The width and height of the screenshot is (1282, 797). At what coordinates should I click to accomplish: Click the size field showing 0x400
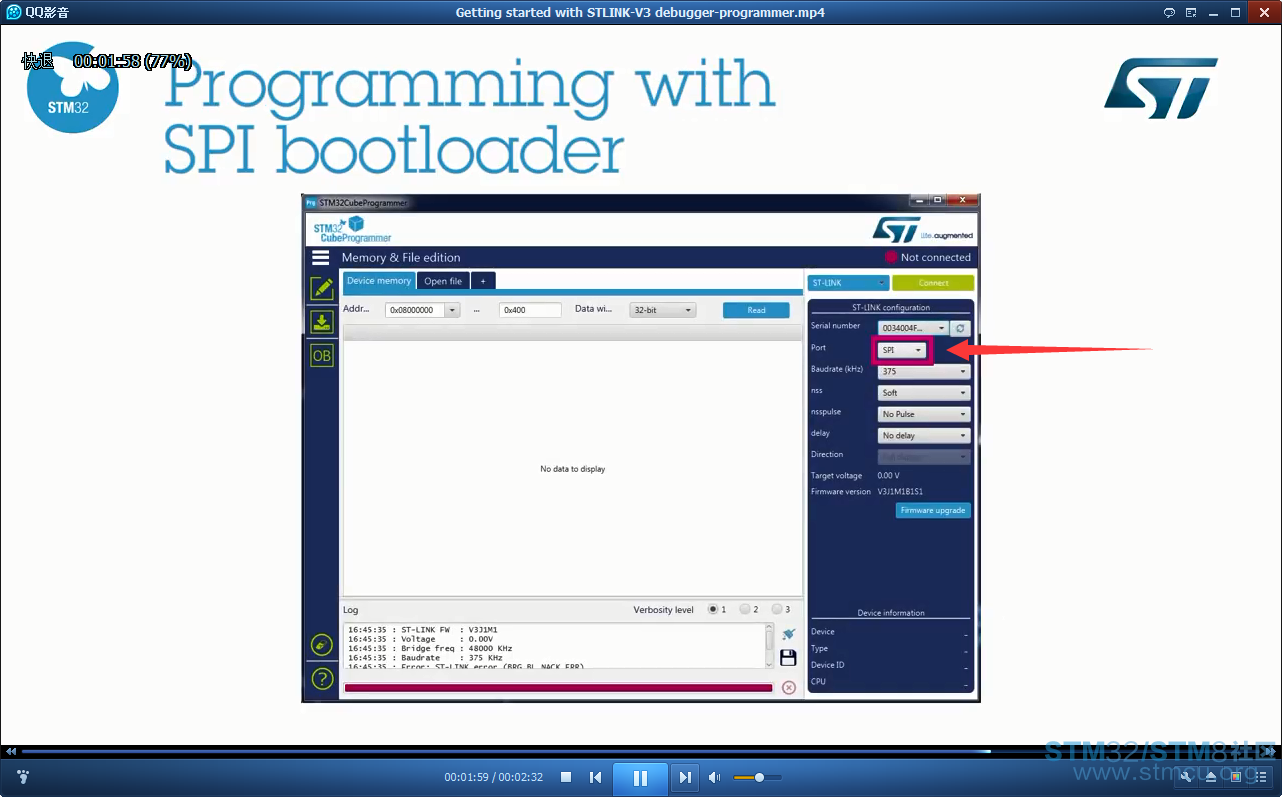(530, 310)
